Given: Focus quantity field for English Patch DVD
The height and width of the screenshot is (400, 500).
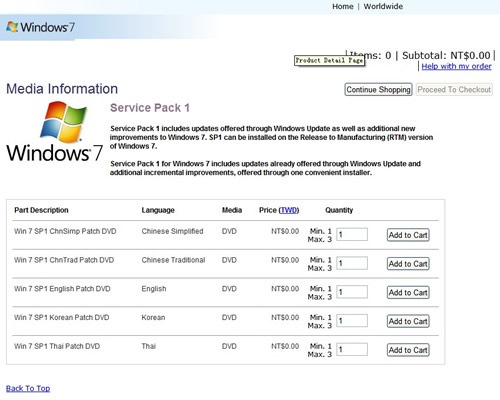Looking at the screenshot, I should (352, 292).
